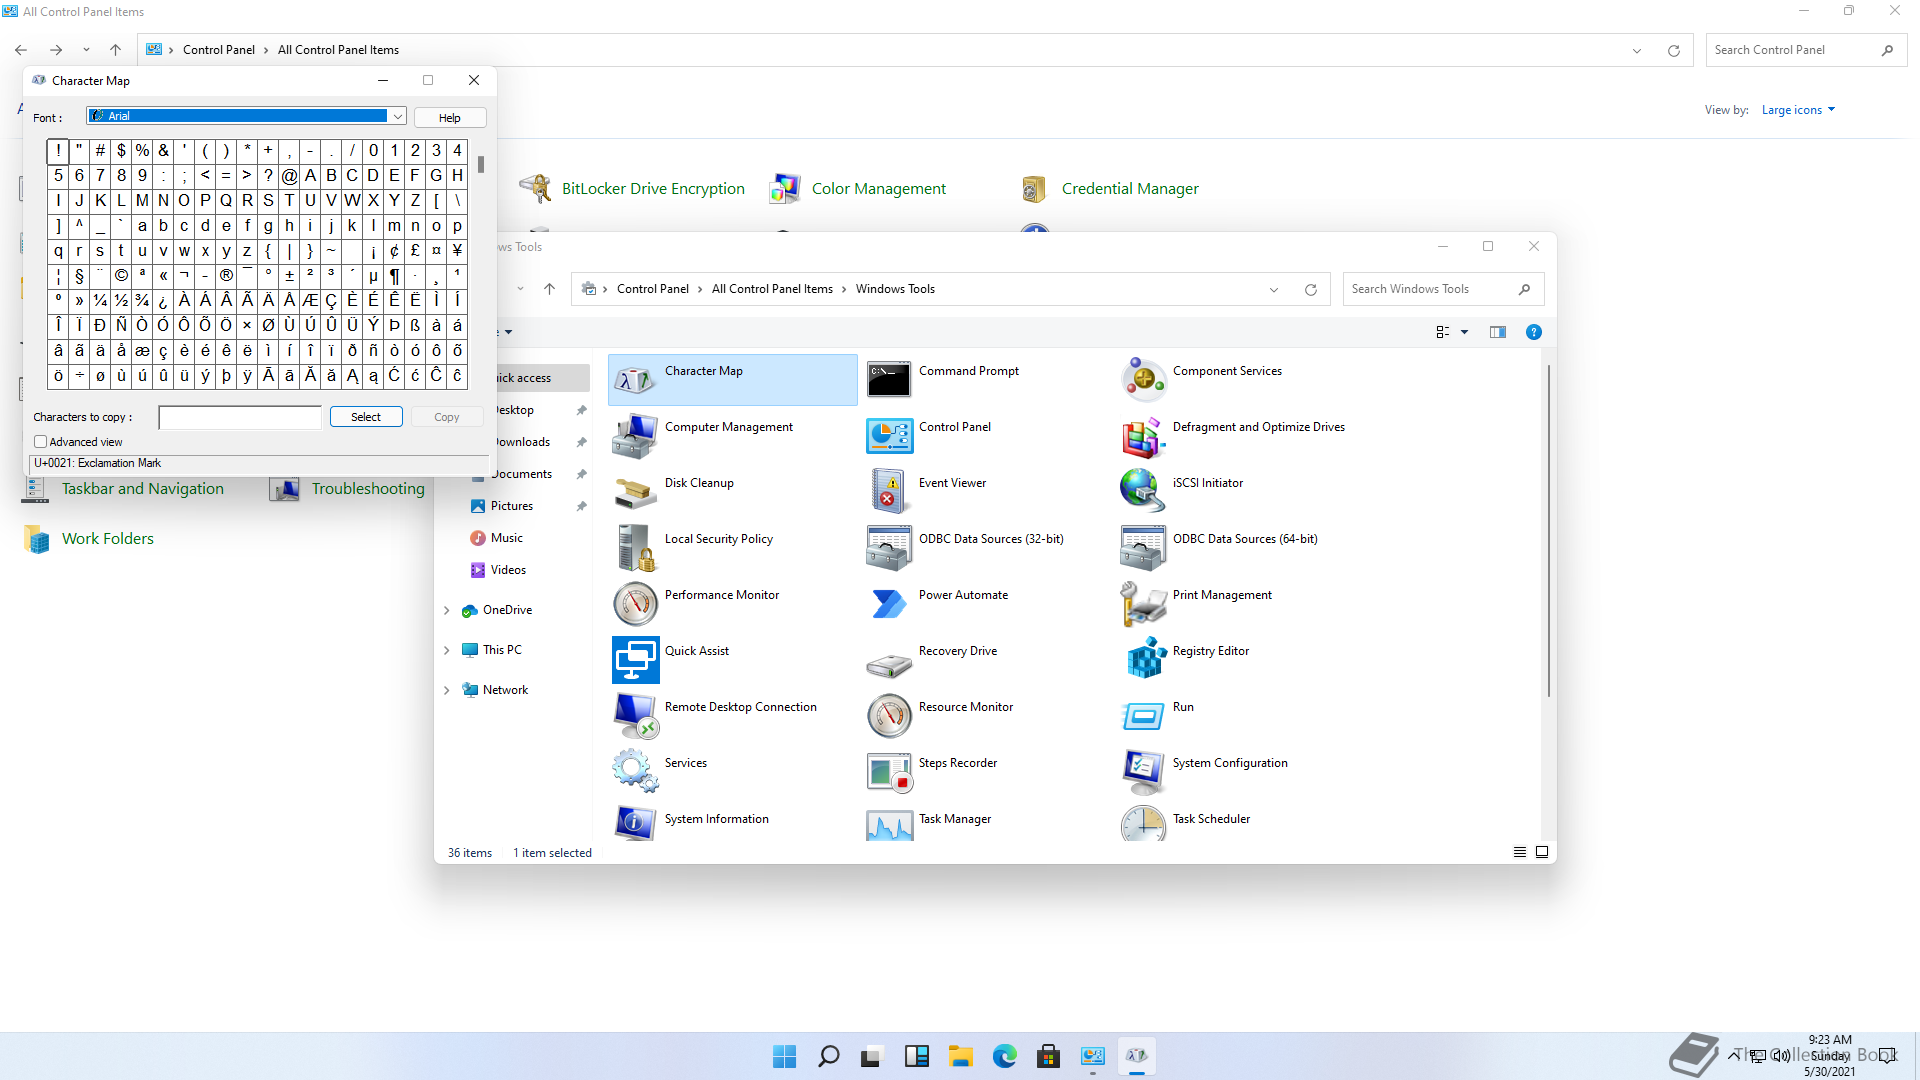Select the © character in Character Map

pos(121,276)
